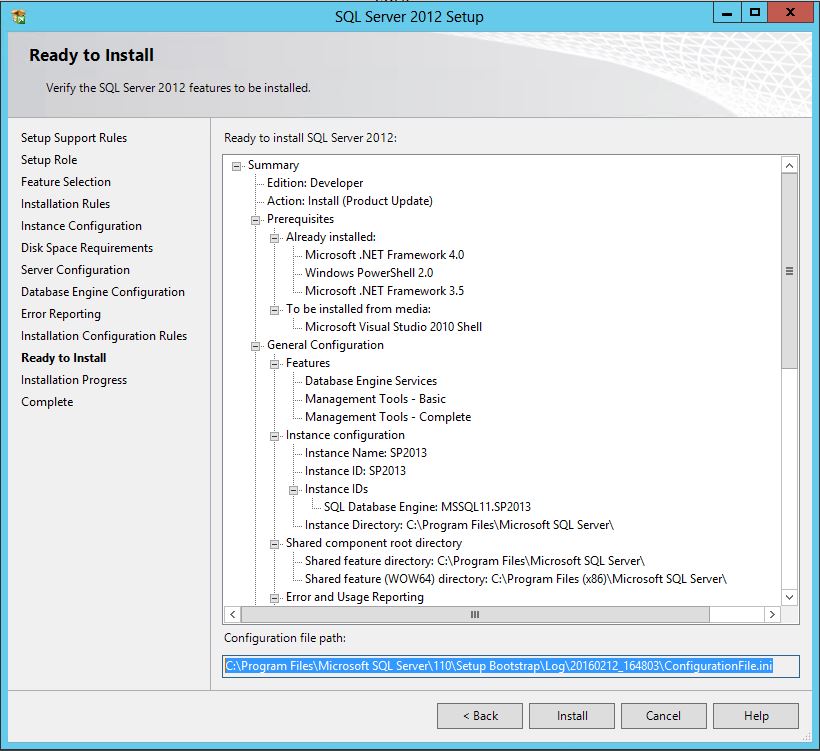Click the horizontal scrollbar thumb
Viewport: 820px width, 751px height.
tap(475, 615)
